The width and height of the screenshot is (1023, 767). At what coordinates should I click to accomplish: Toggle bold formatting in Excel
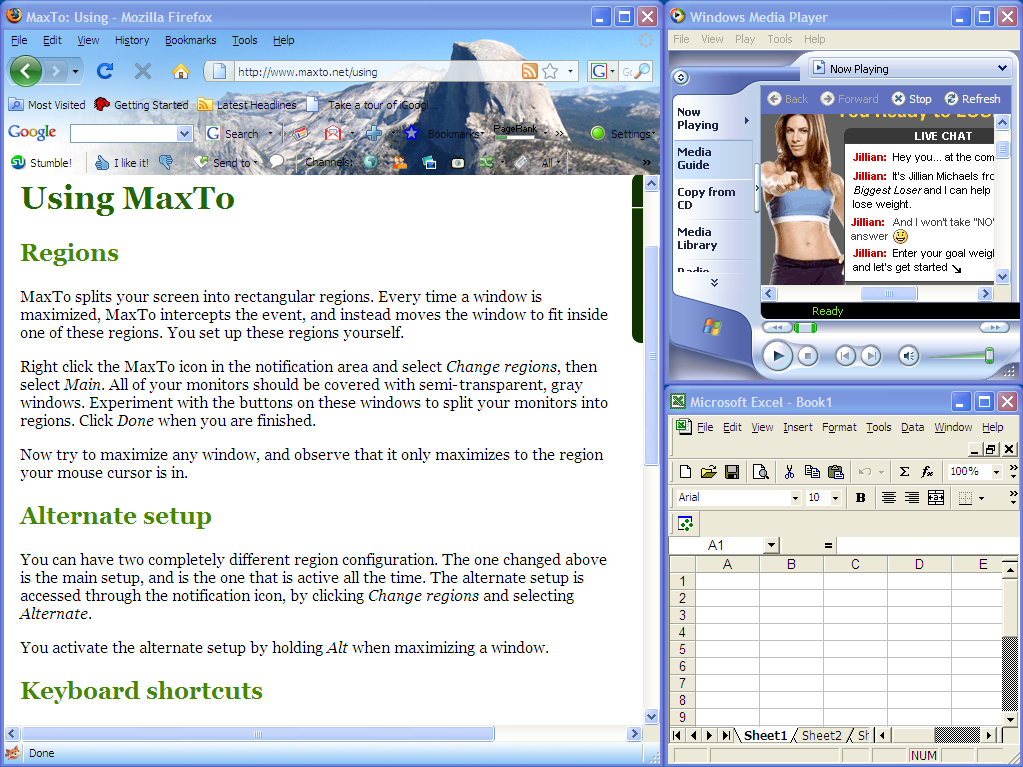(x=860, y=497)
